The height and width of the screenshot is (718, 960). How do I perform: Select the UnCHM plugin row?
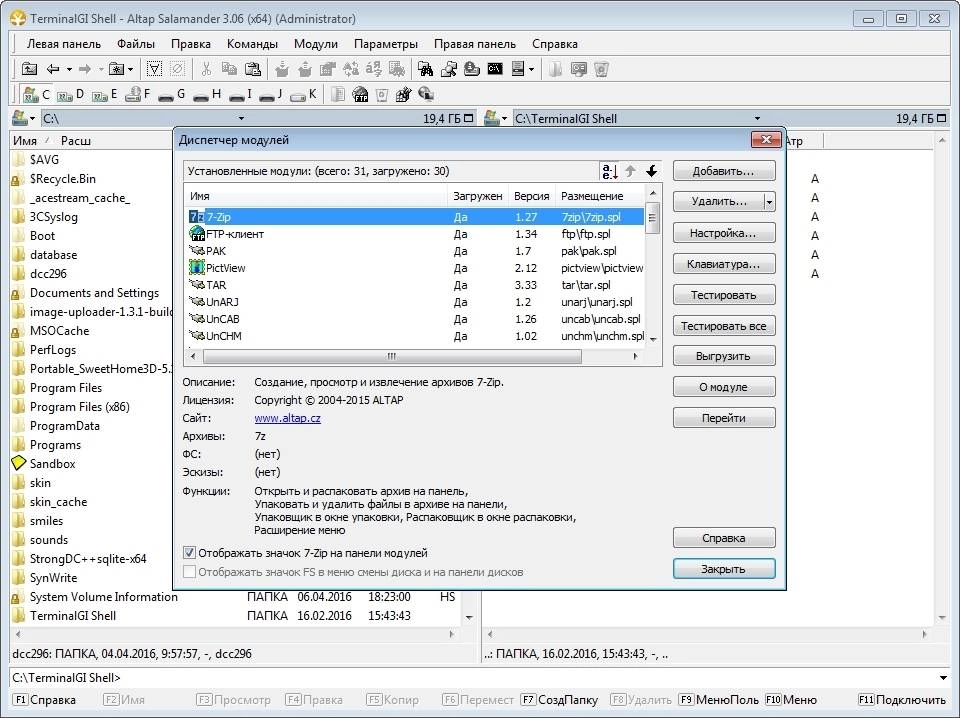[415, 336]
